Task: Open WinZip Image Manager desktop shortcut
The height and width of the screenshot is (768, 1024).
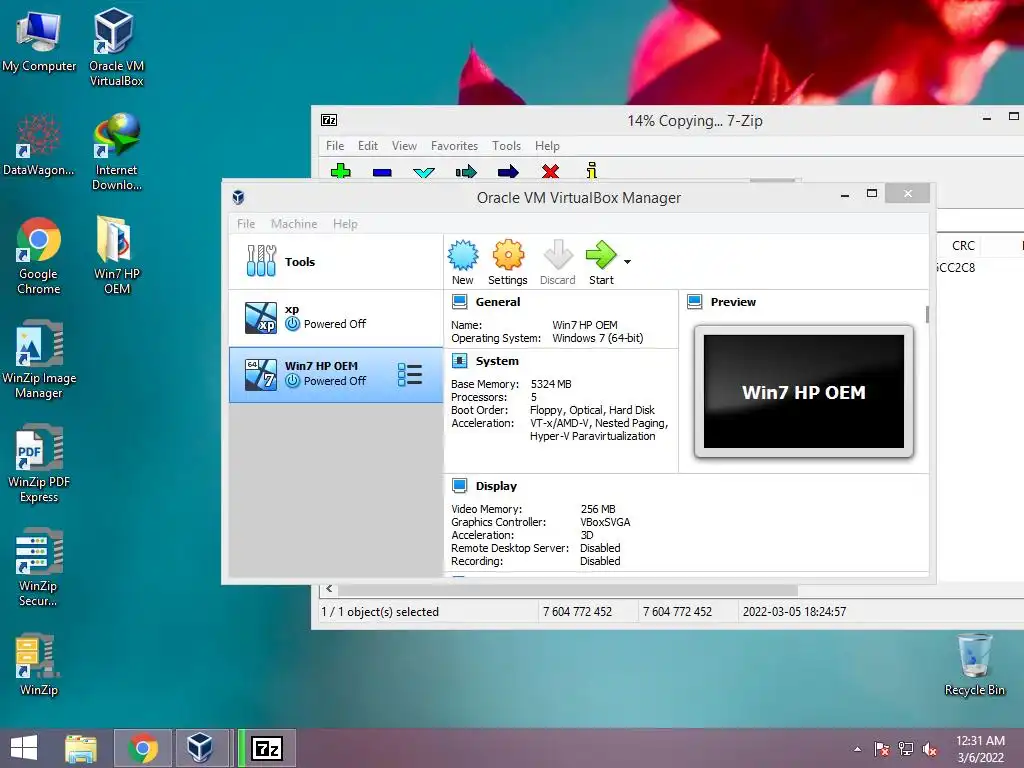Action: point(39,359)
